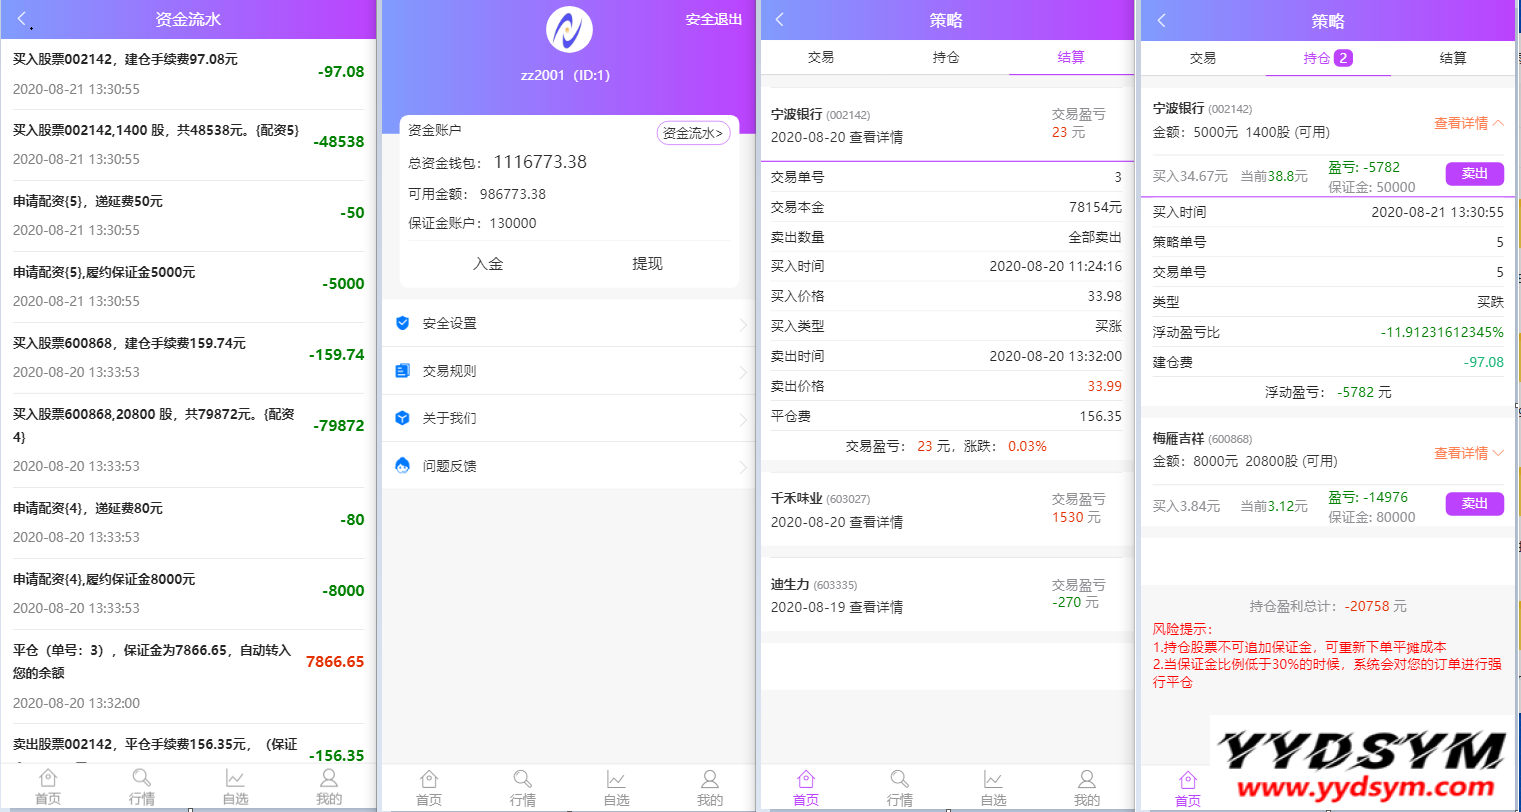1521x812 pixels.
Task: Select the 交易 tab in settlement panel
Action: click(821, 58)
